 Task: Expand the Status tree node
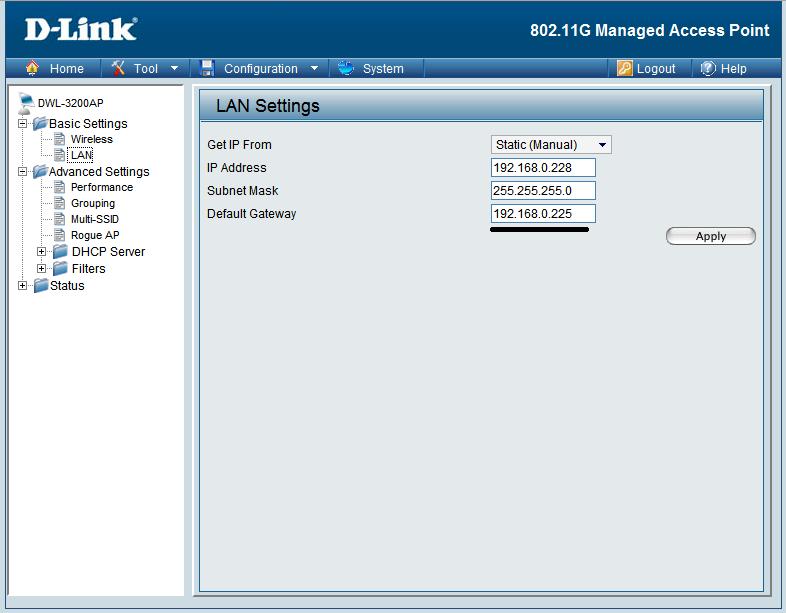click(x=22, y=286)
